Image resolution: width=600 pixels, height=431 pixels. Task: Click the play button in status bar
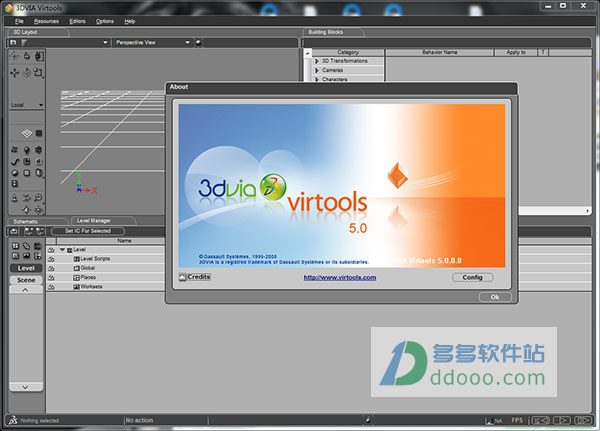click(561, 420)
